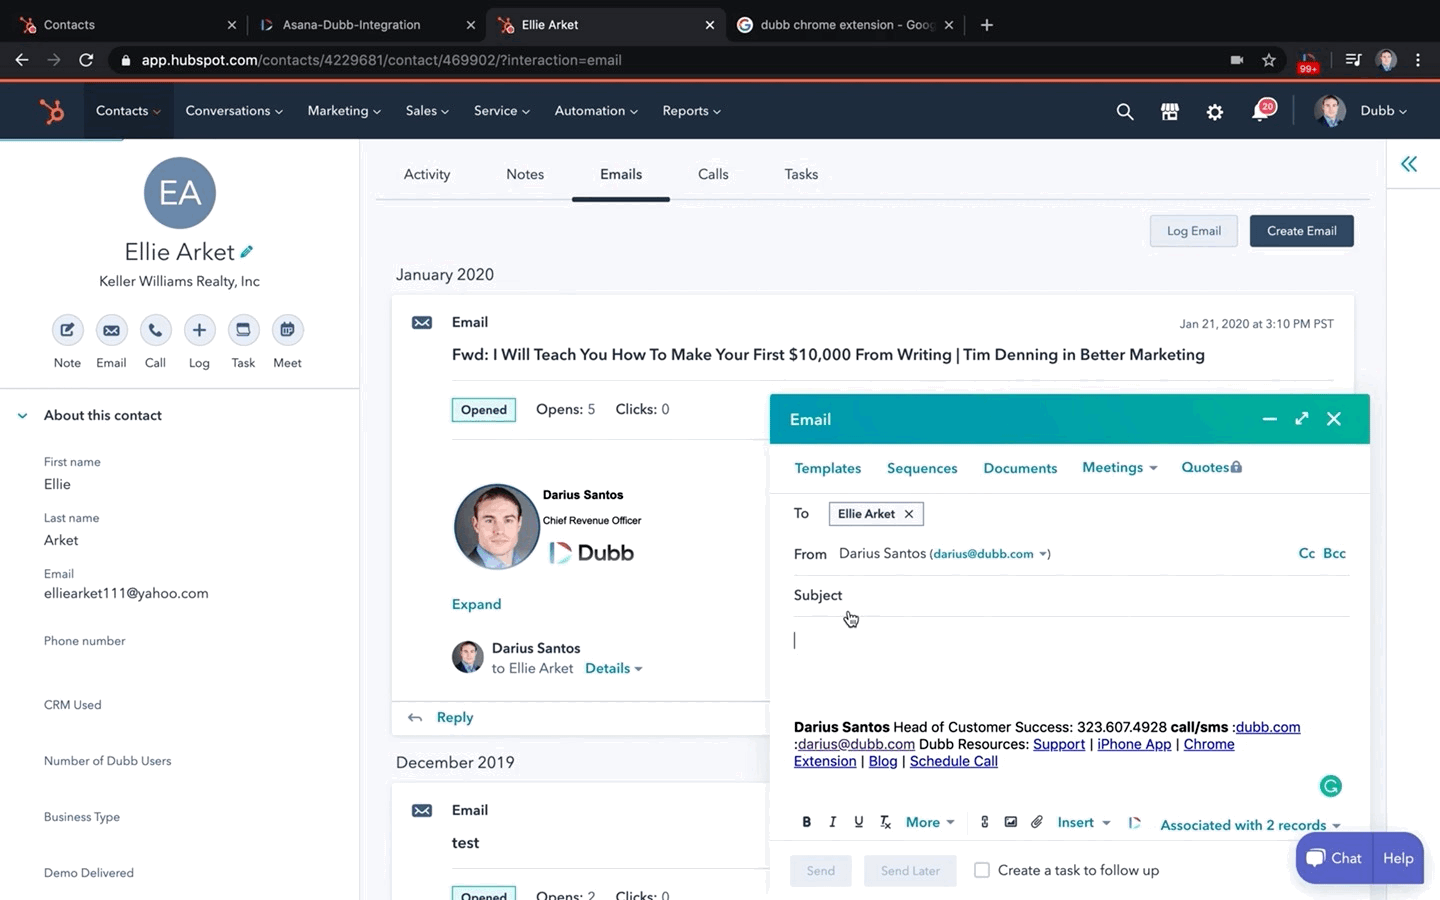Toggle italic formatting in email composer
The height and width of the screenshot is (900, 1440).
tap(832, 822)
